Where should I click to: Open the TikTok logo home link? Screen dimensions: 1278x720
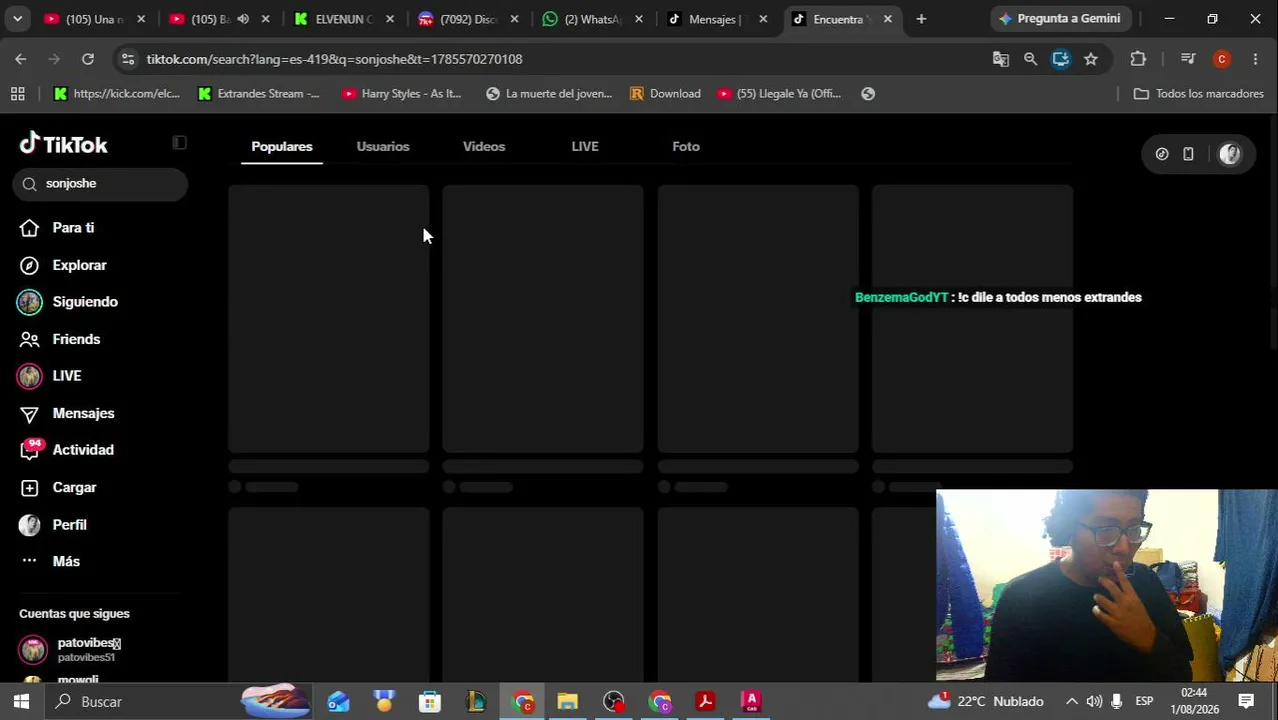[63, 145]
